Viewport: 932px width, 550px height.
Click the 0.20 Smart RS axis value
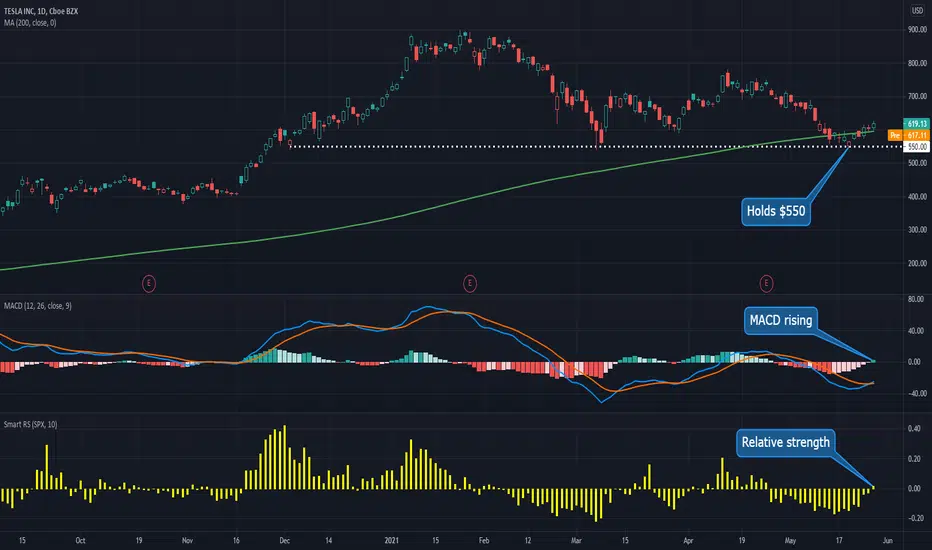[x=914, y=459]
